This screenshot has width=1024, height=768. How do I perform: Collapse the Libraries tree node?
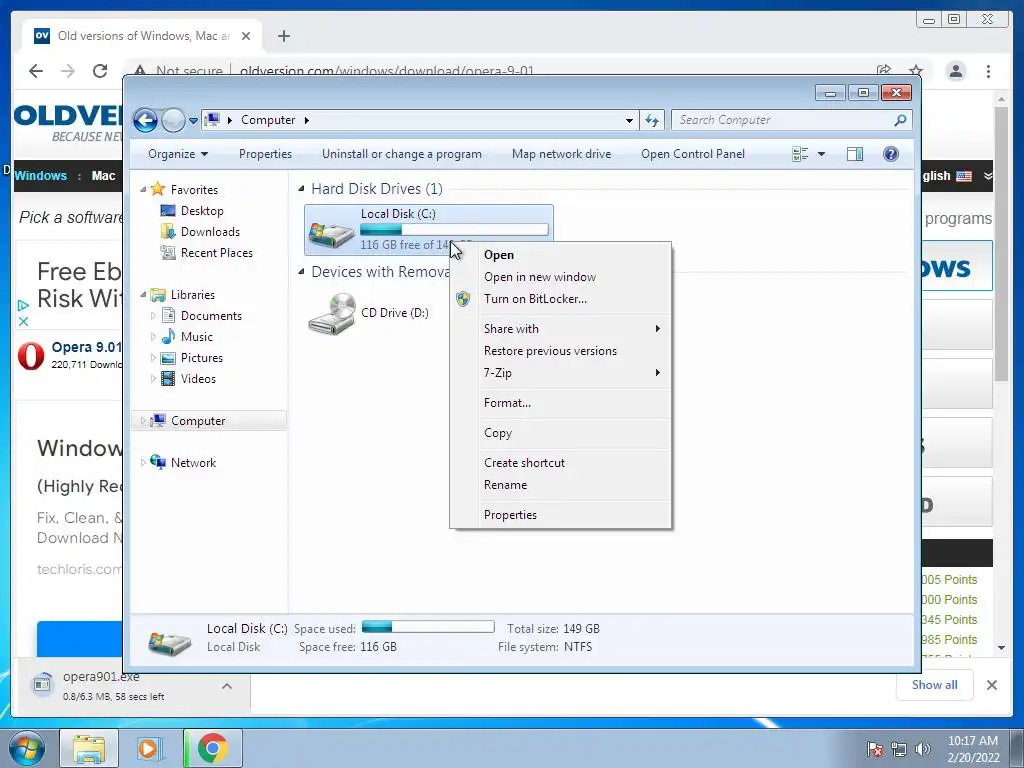(143, 295)
